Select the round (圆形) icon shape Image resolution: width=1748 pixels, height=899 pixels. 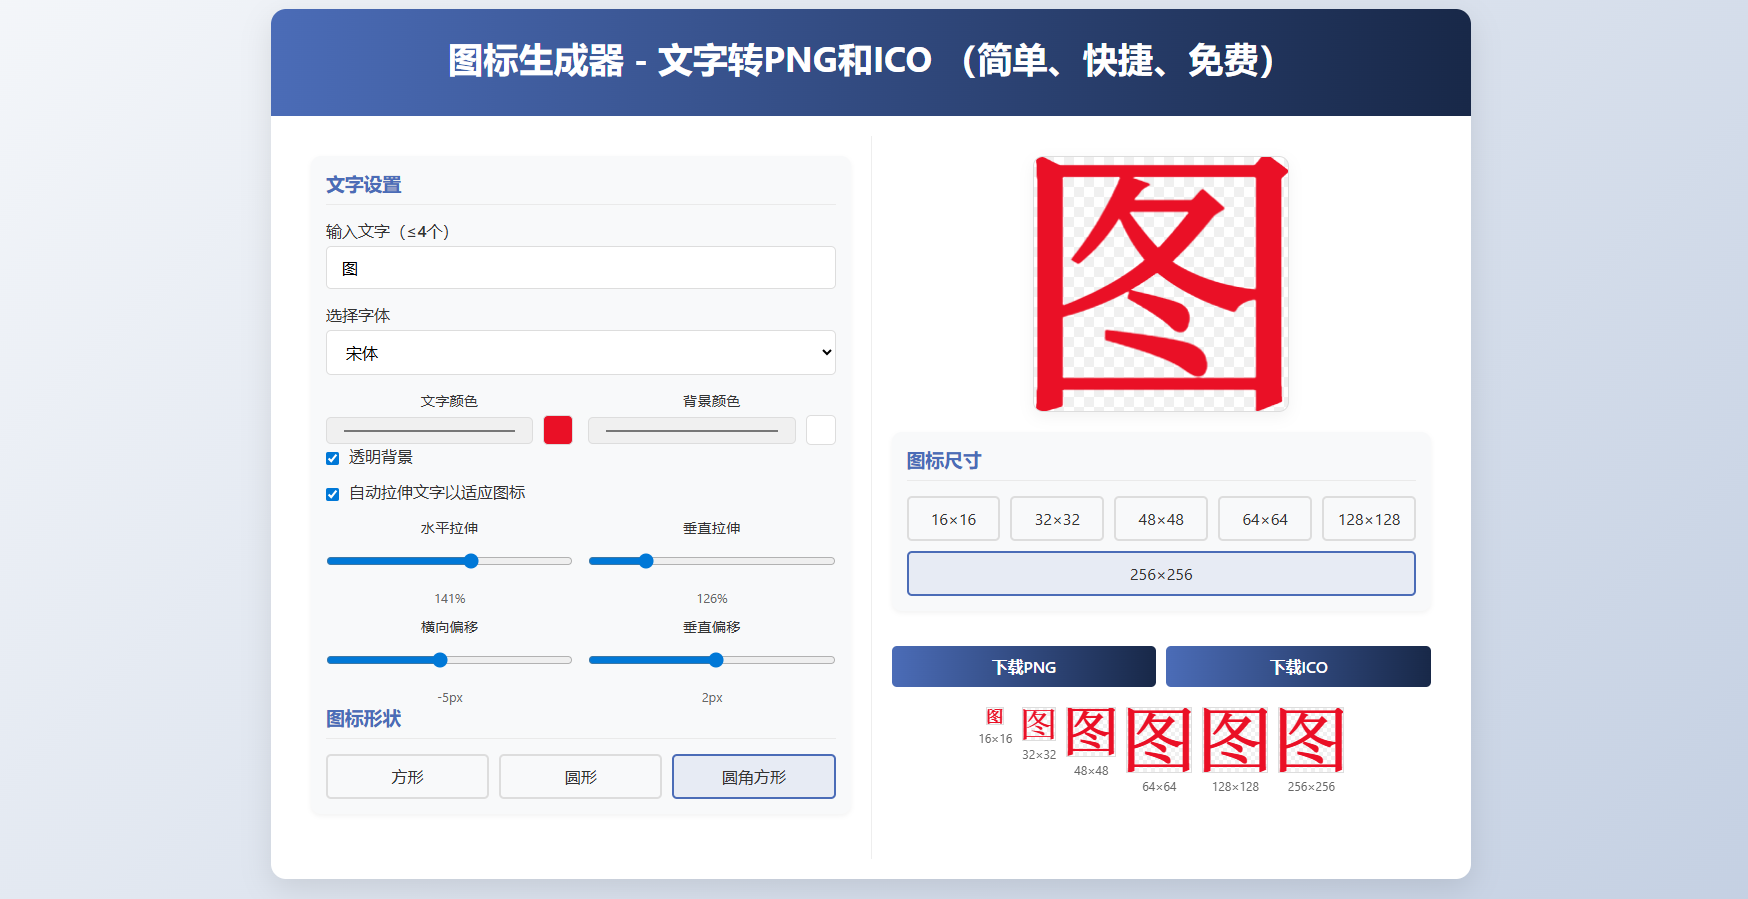point(580,777)
